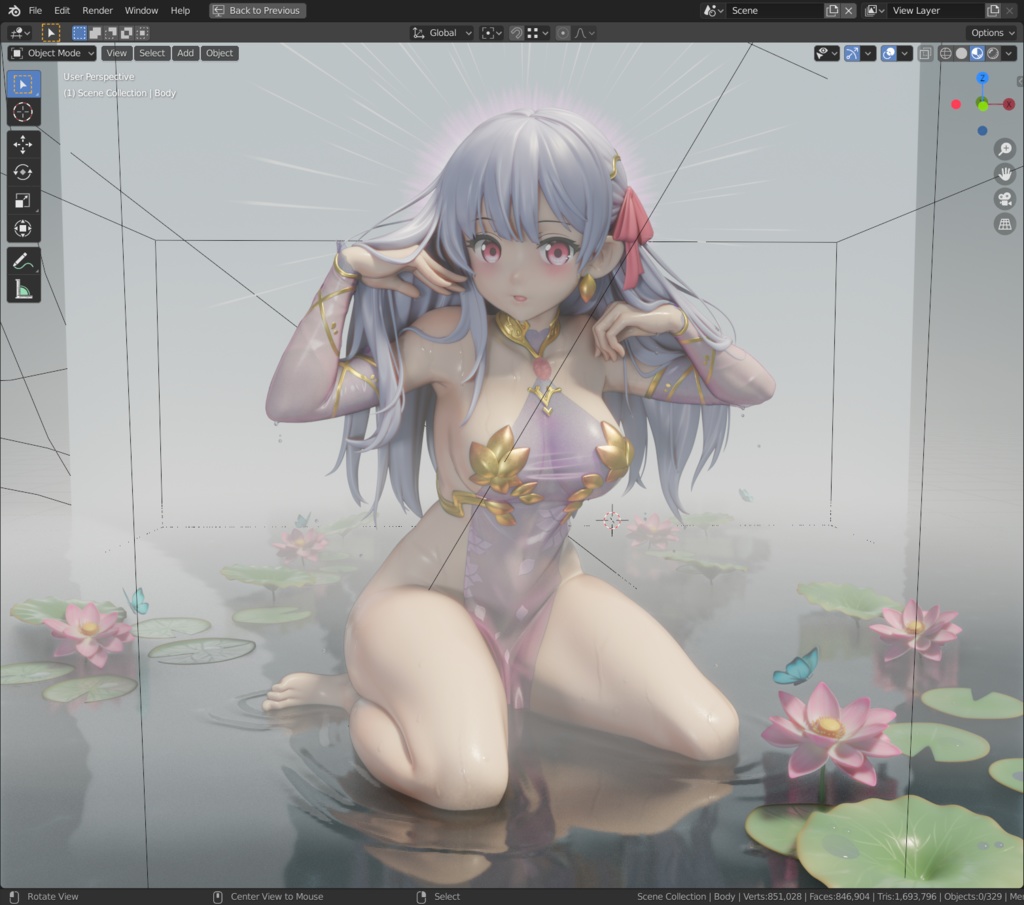Select the Measure tool
The image size is (1024, 905).
click(22, 288)
